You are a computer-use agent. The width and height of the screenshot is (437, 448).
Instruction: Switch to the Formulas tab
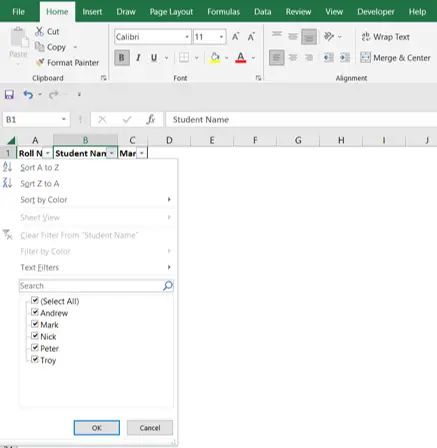tap(223, 12)
